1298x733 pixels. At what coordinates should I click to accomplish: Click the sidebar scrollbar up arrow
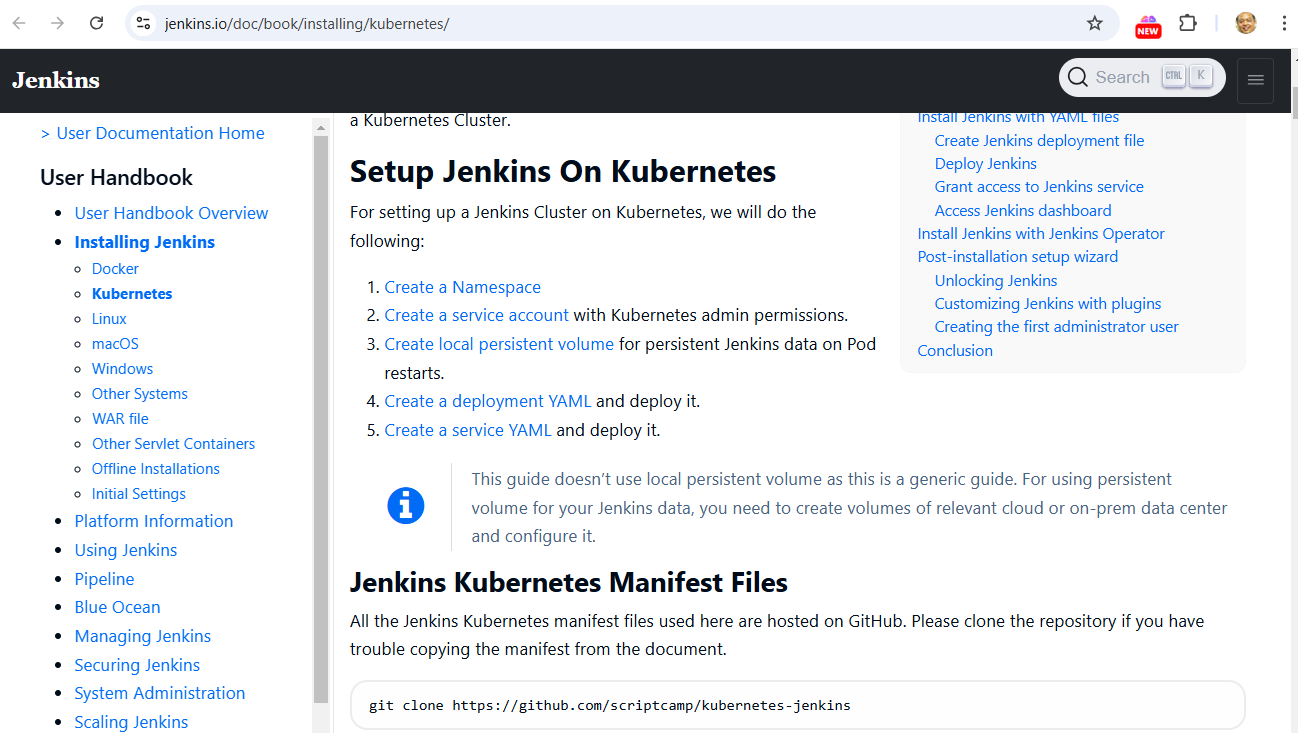coord(321,127)
